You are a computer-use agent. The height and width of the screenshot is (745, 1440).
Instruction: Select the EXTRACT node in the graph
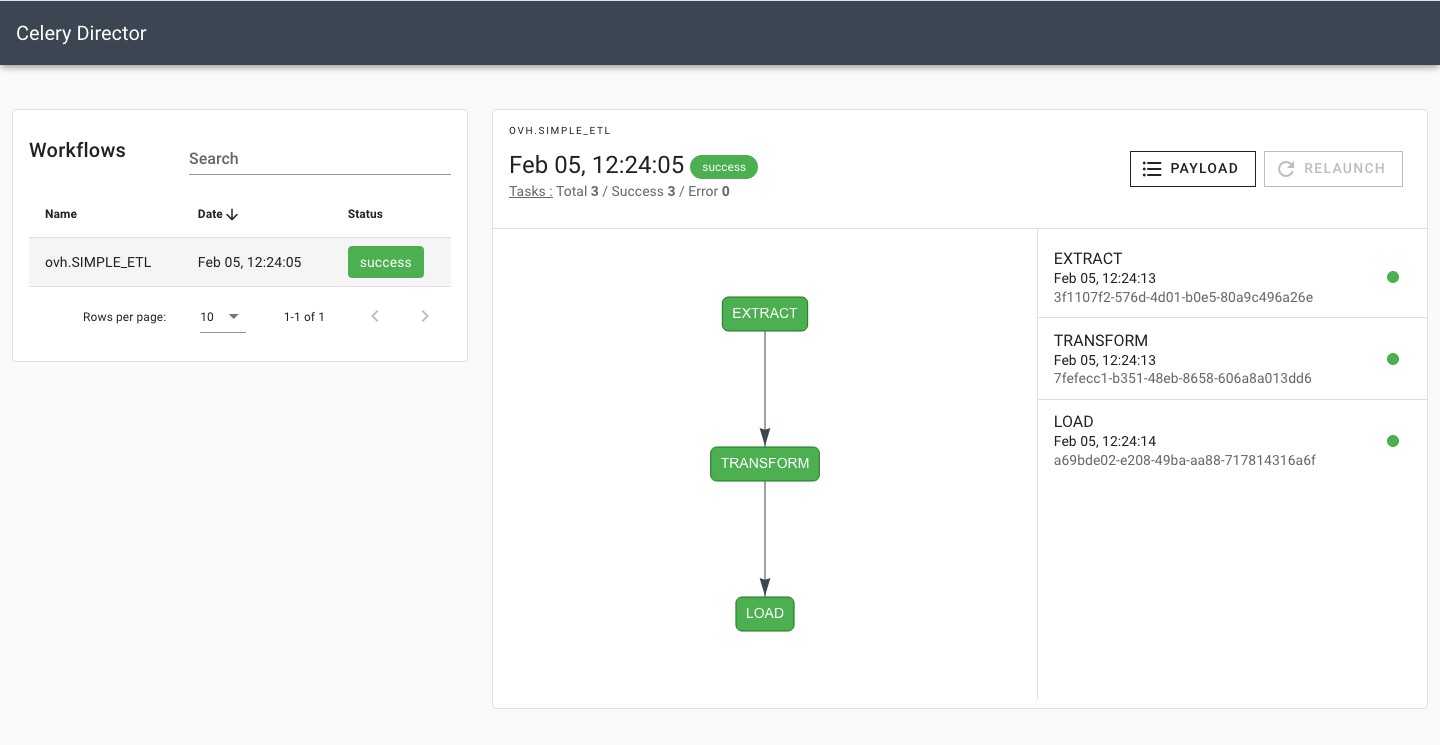[765, 313]
